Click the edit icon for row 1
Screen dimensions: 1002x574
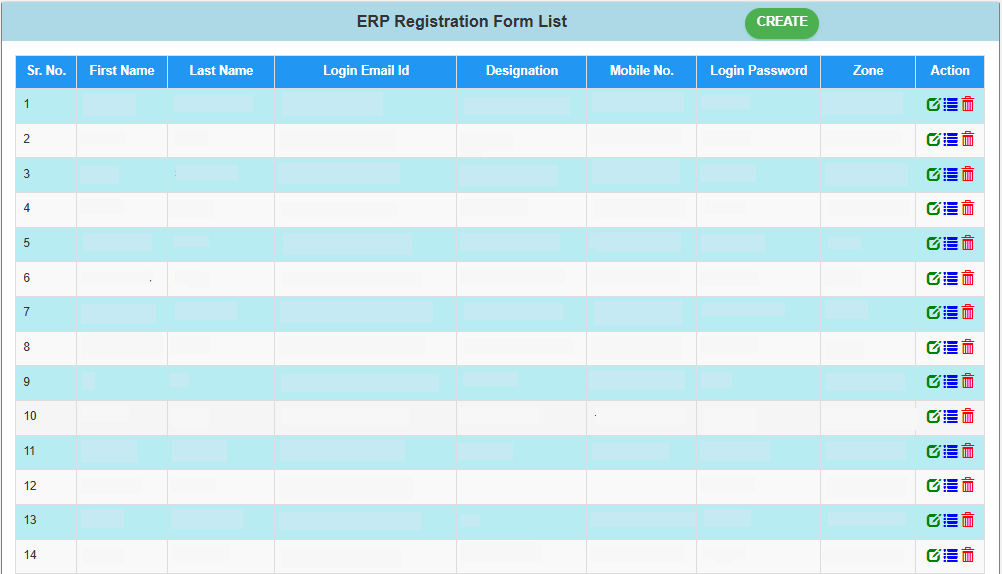pos(933,105)
